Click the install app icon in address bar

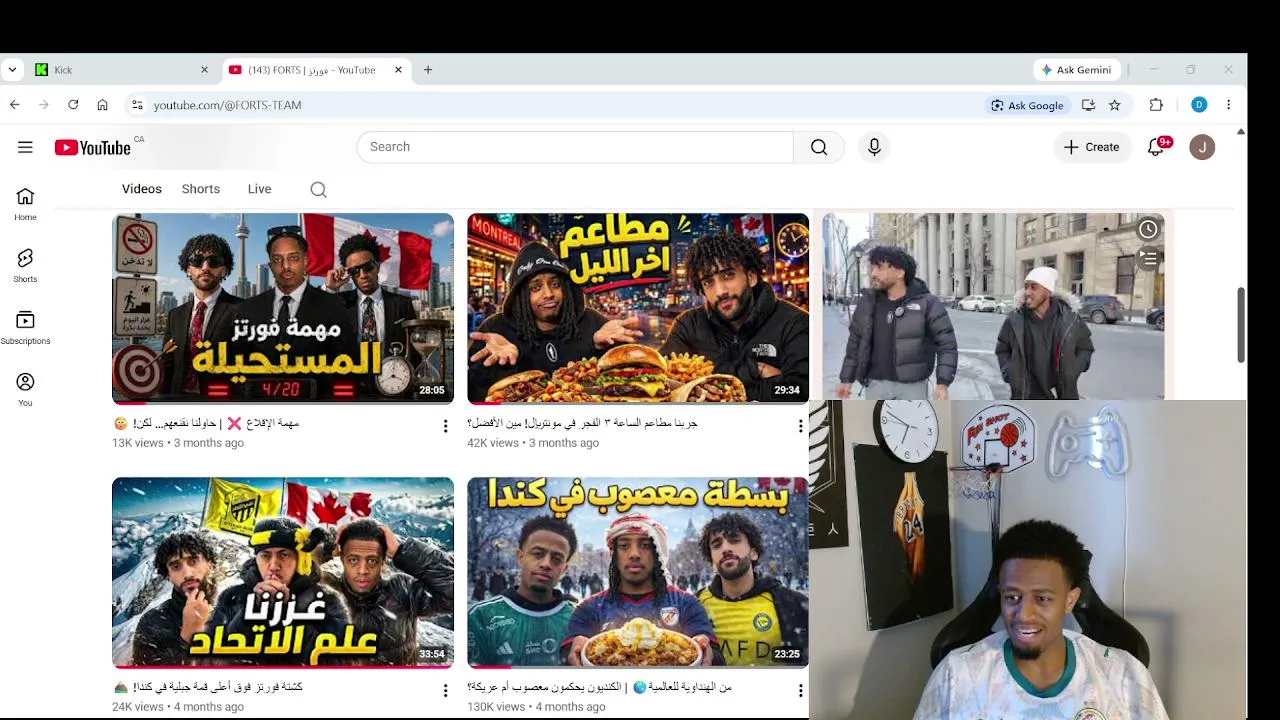coord(1088,105)
